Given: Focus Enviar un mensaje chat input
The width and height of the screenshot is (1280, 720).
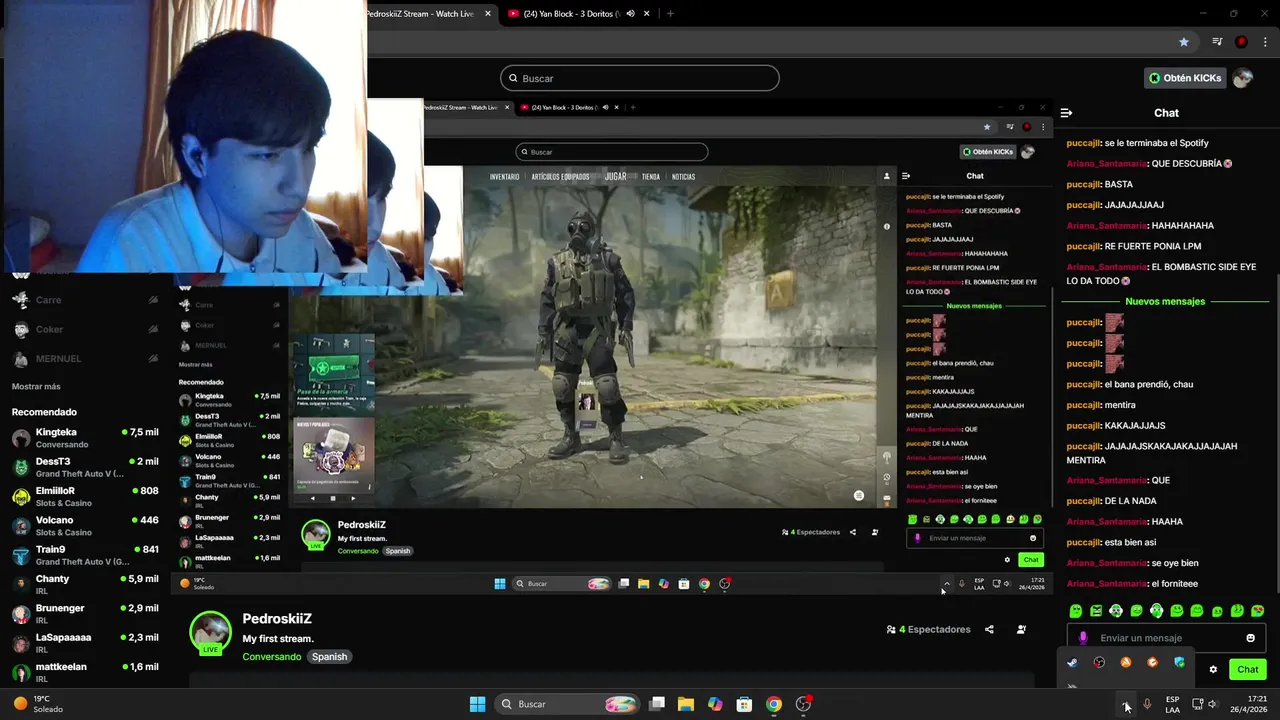Looking at the screenshot, I should [x=1165, y=638].
